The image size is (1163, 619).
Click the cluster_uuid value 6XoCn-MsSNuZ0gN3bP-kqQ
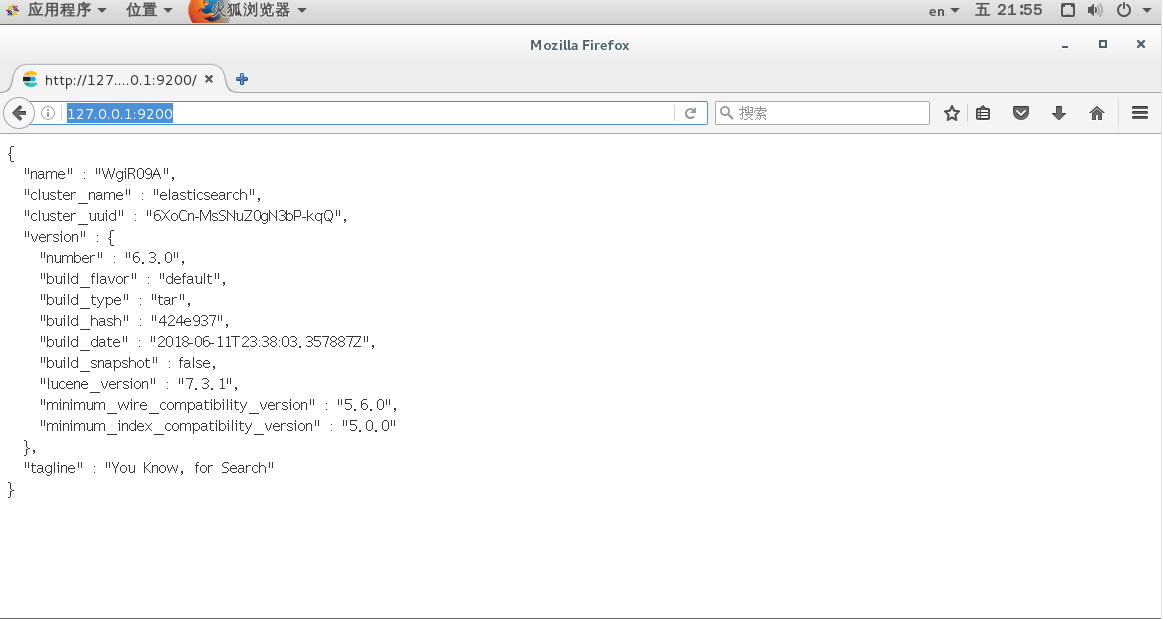click(x=244, y=216)
